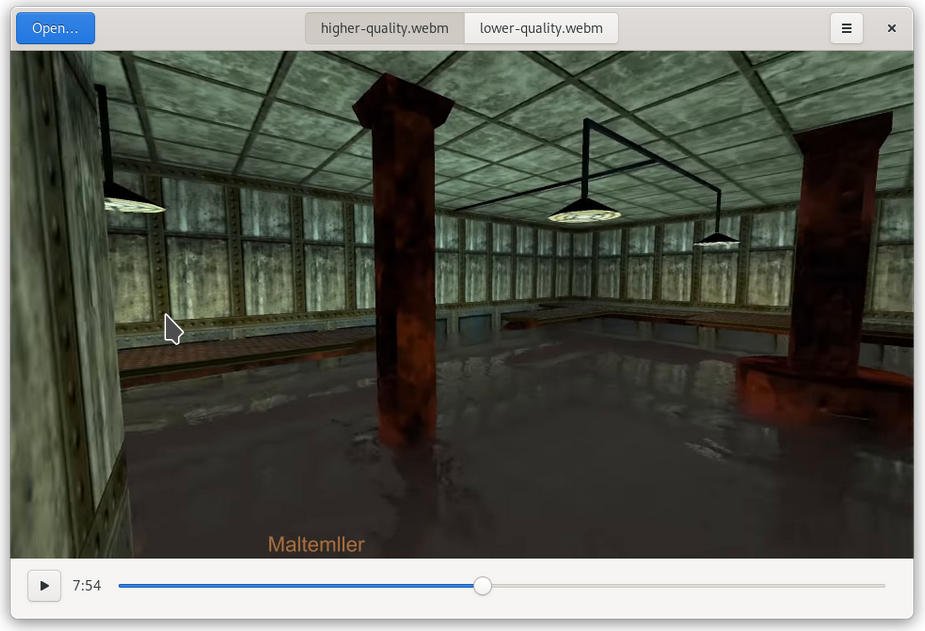Close the video player window
Image resolution: width=925 pixels, height=631 pixels.
891,28
